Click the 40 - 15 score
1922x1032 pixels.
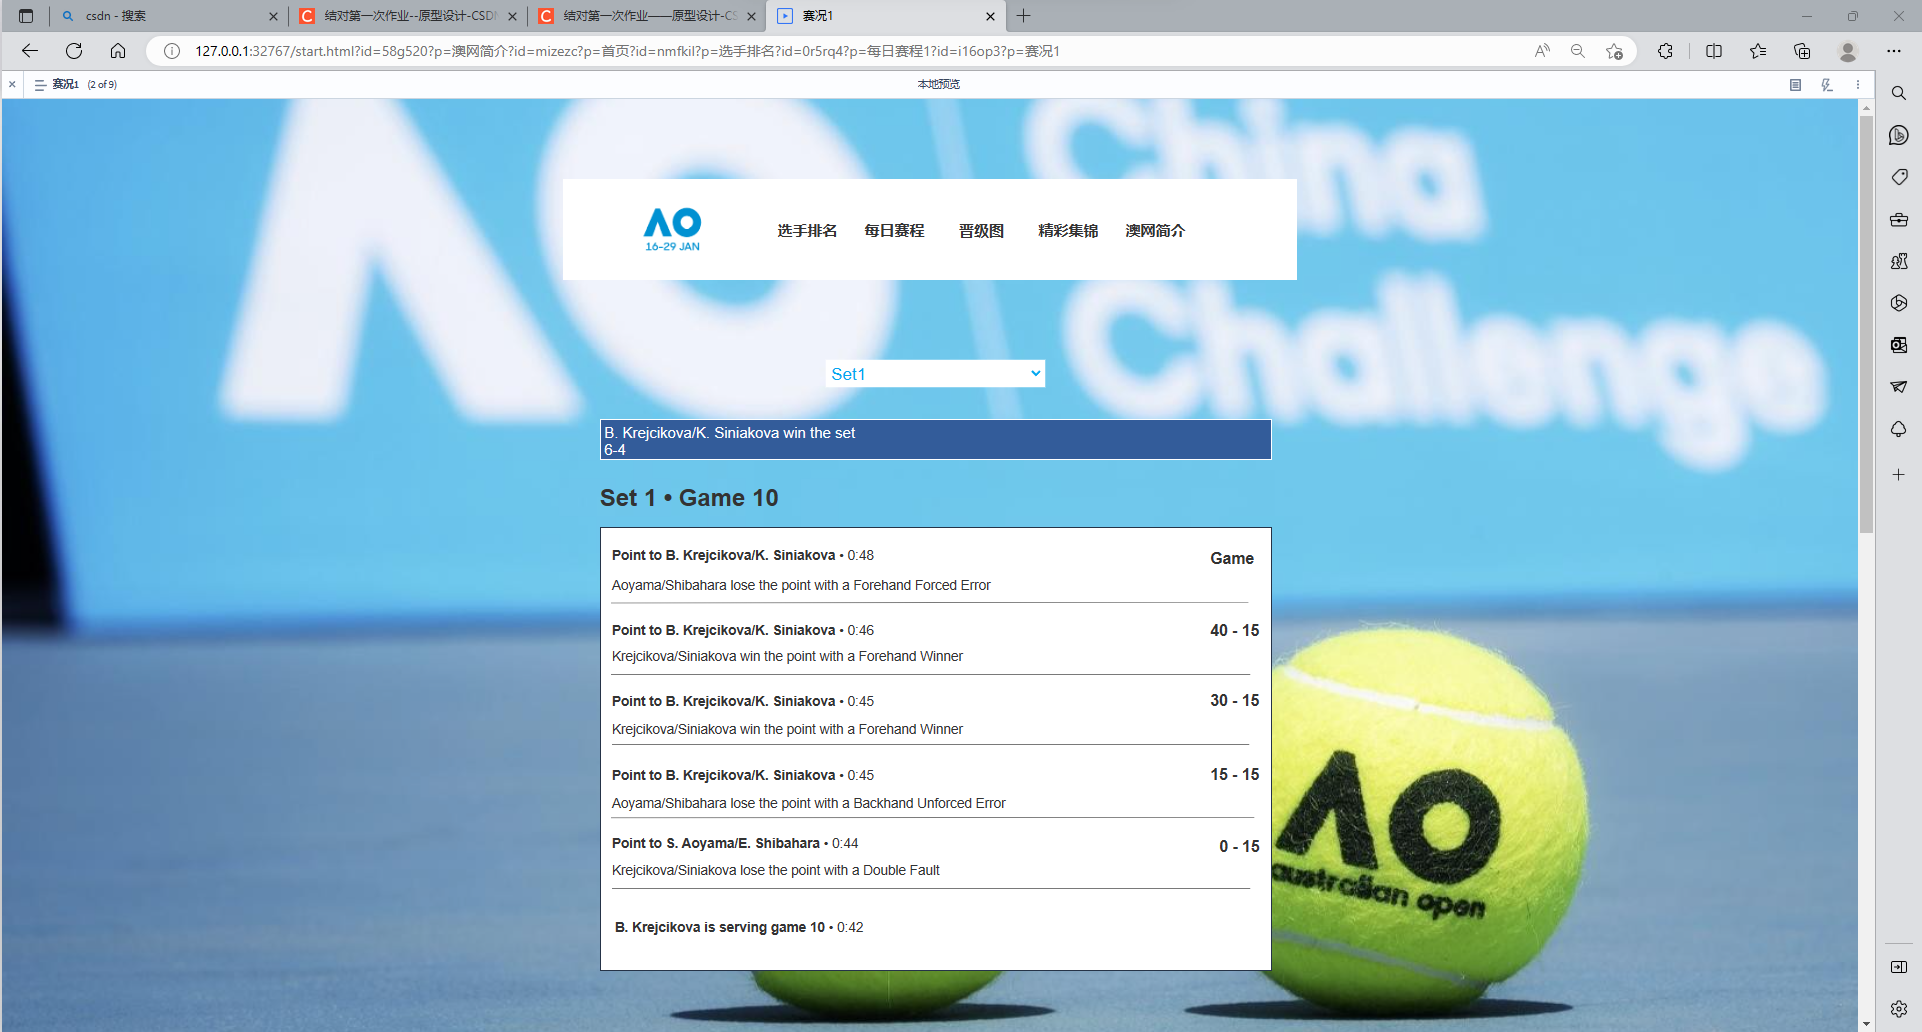pyautogui.click(x=1234, y=630)
